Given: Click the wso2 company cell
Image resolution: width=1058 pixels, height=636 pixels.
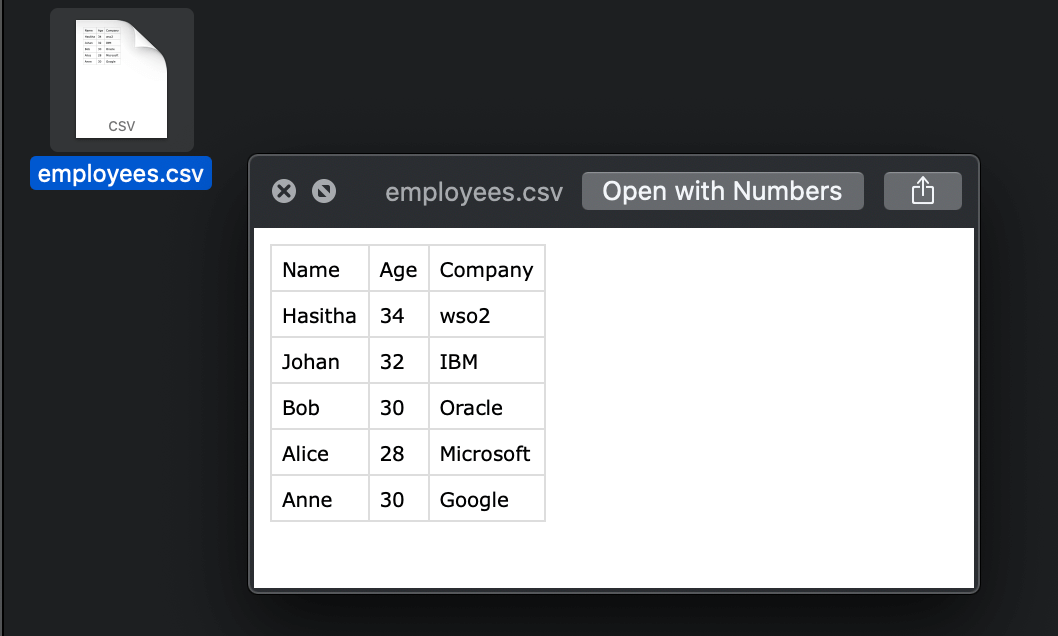Looking at the screenshot, I should pyautogui.click(x=486, y=315).
